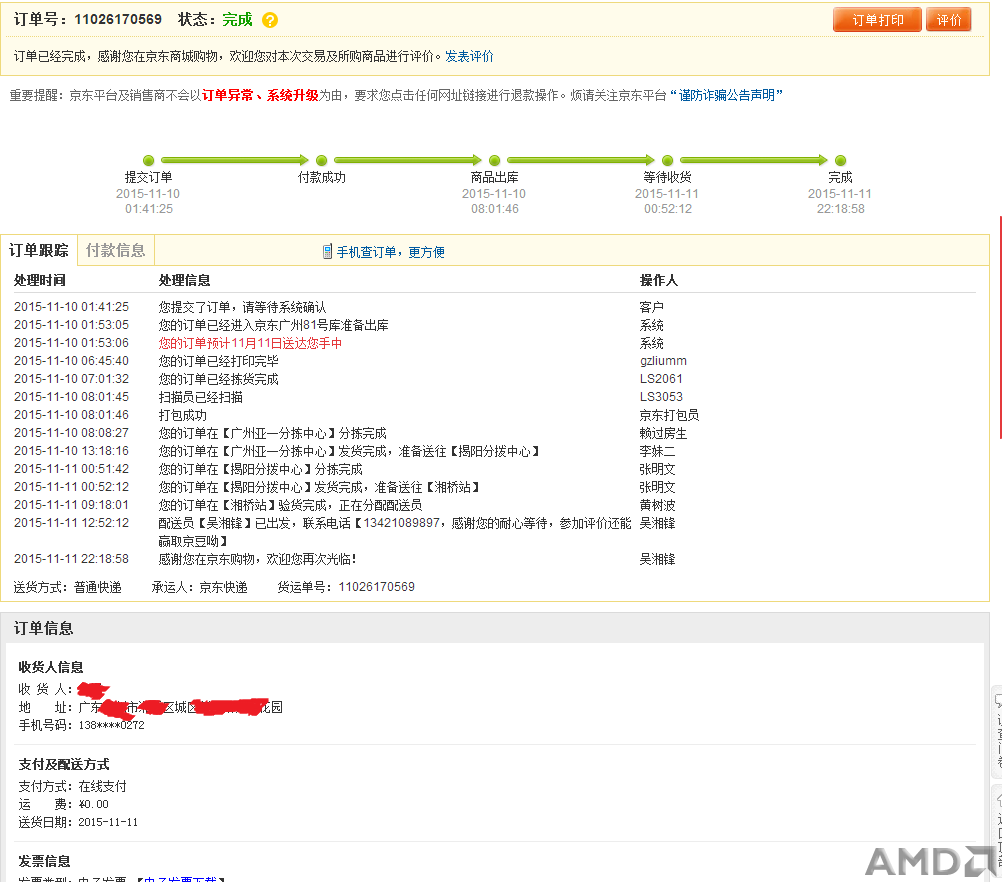Click row 【湘桥站】验货完成，正在分配配送员
Image resolution: width=1002 pixels, height=882 pixels.
coord(290,505)
